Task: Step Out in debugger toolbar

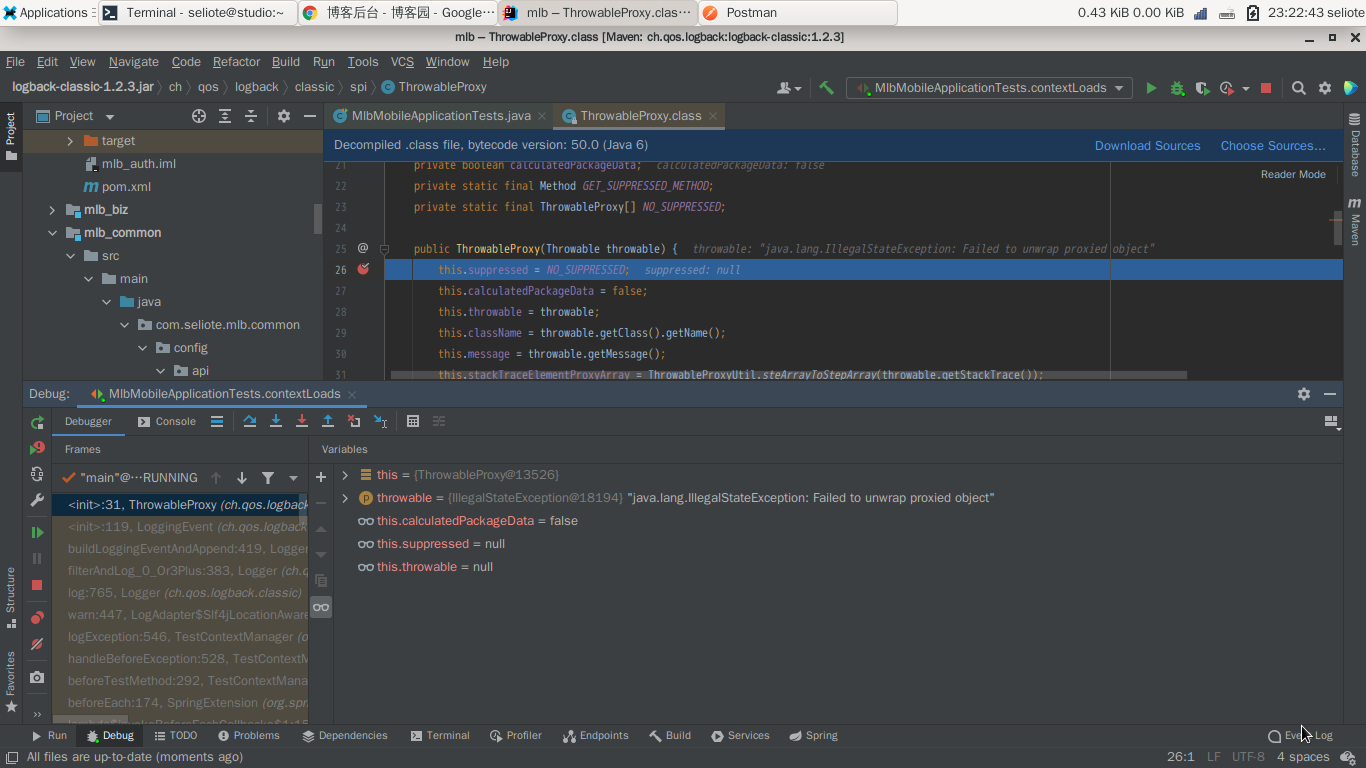Action: pos(328,421)
